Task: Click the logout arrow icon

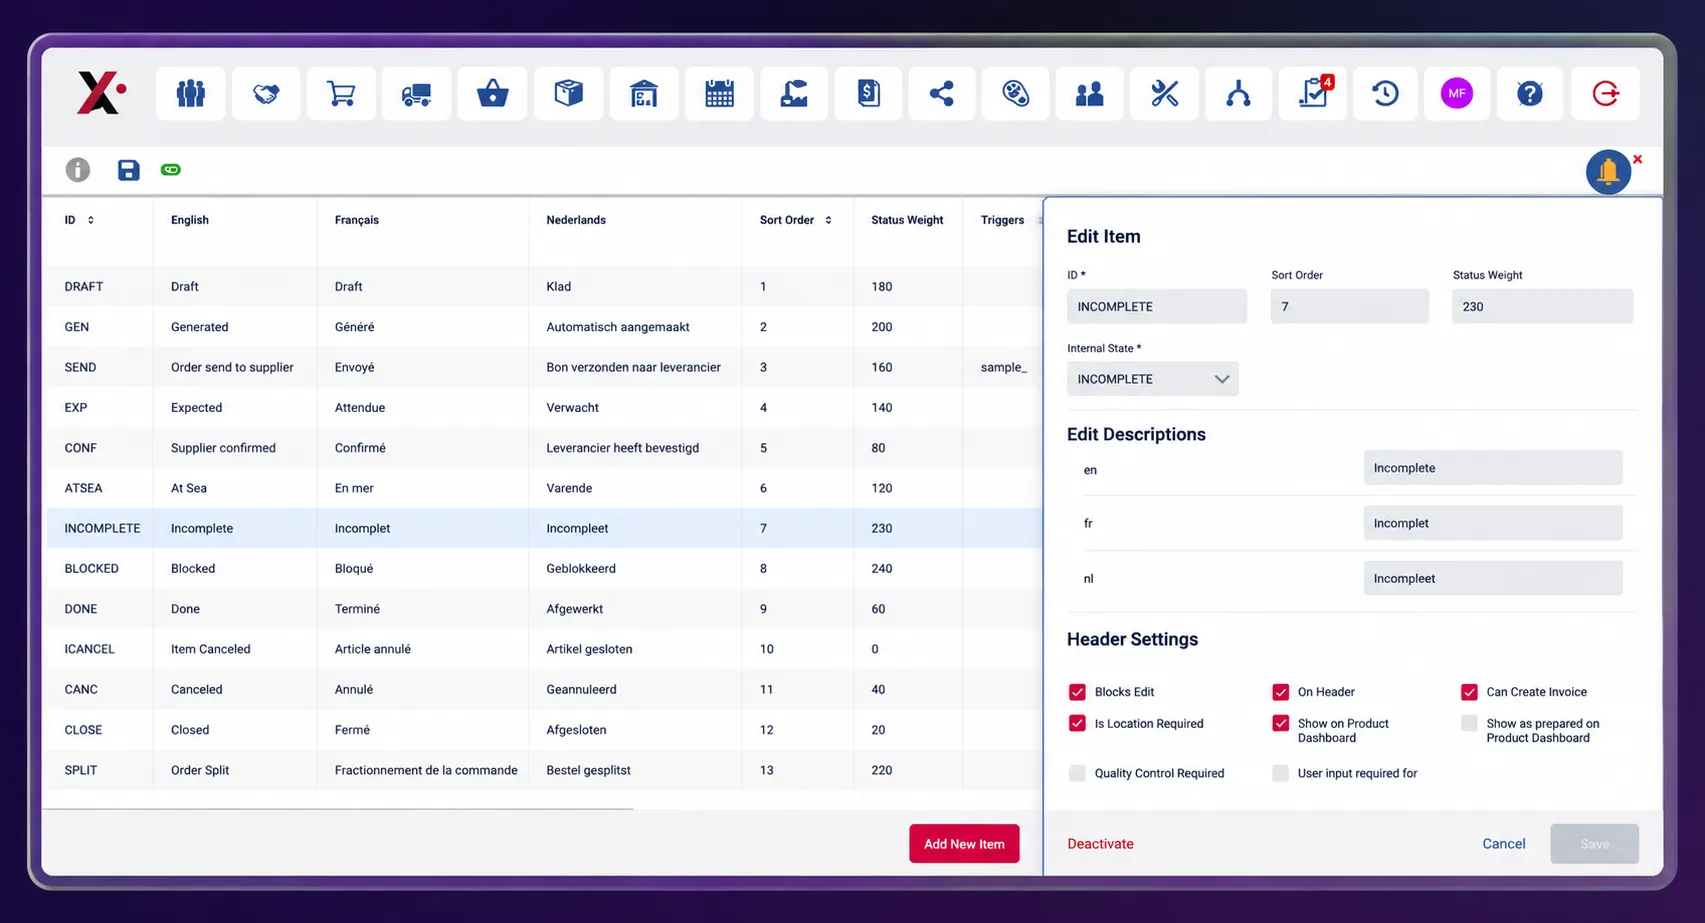Action: (1605, 94)
